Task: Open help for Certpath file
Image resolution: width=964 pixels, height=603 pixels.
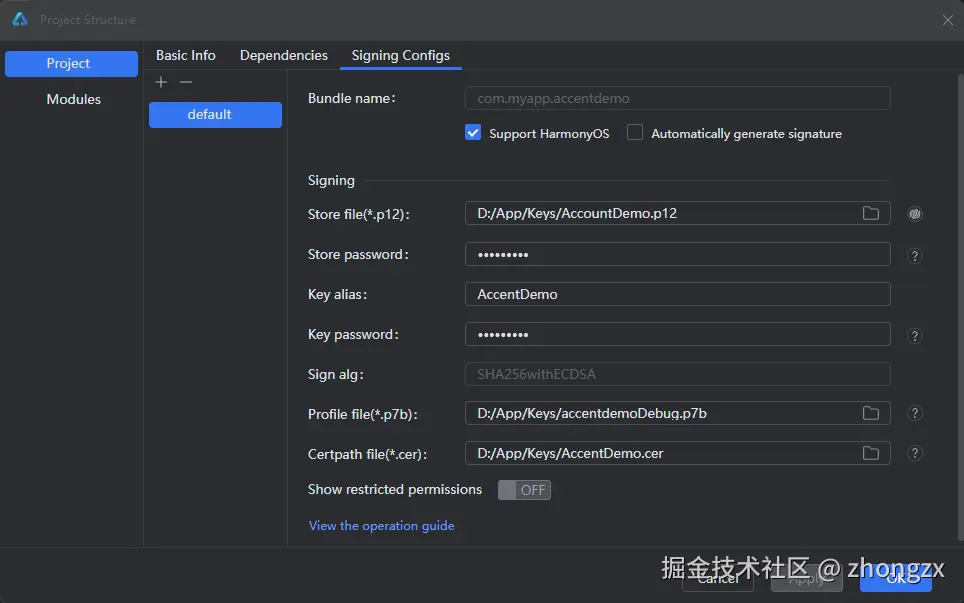Action: point(915,453)
